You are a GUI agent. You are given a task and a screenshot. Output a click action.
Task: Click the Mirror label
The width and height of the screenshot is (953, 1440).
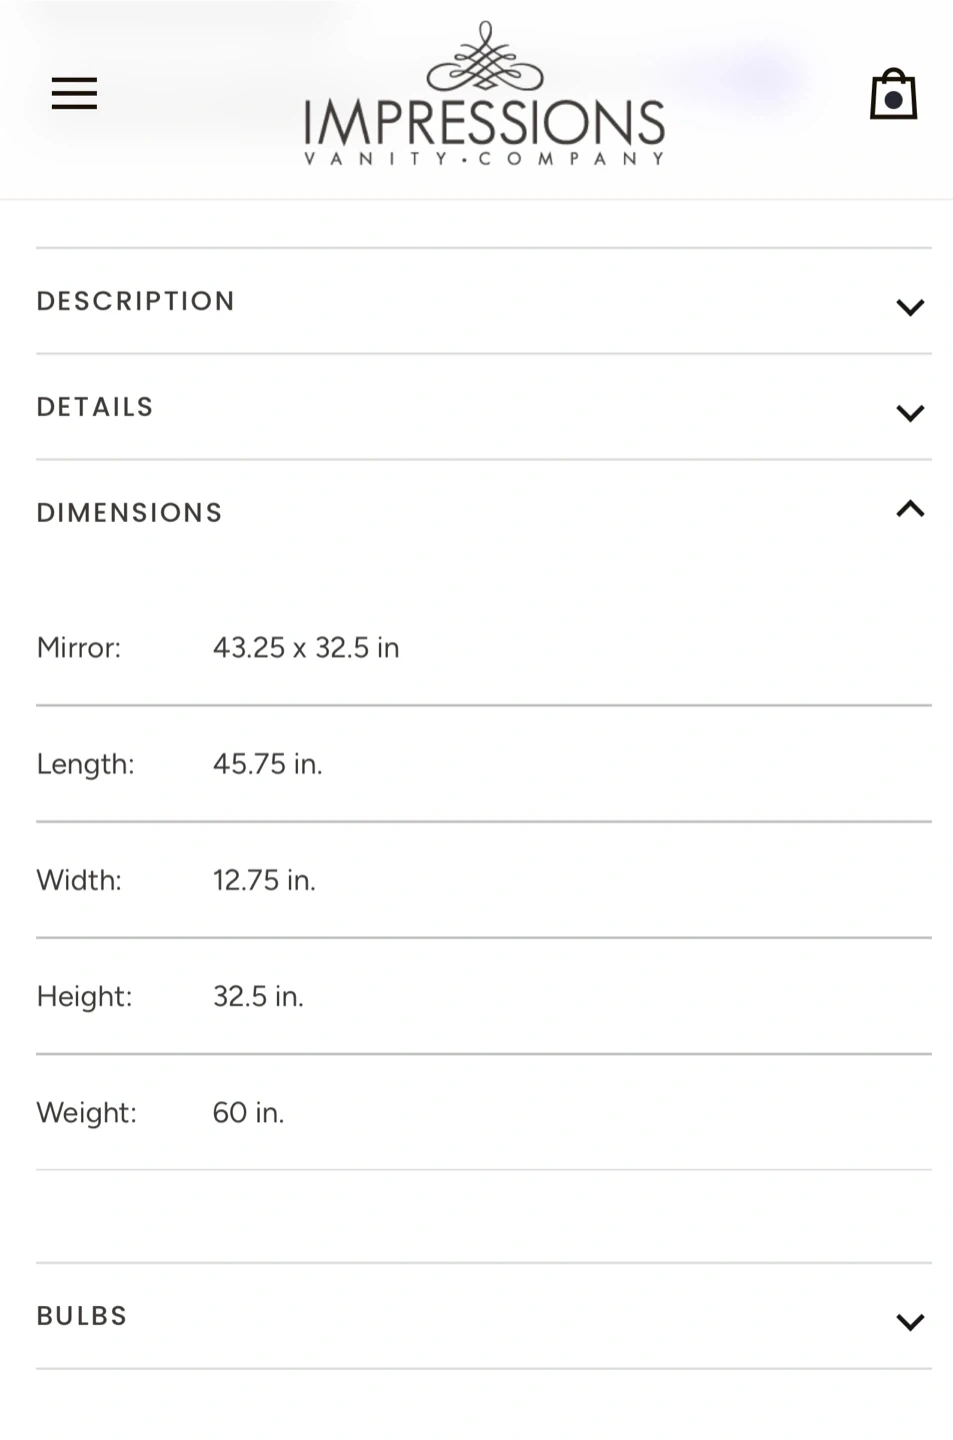coord(79,648)
